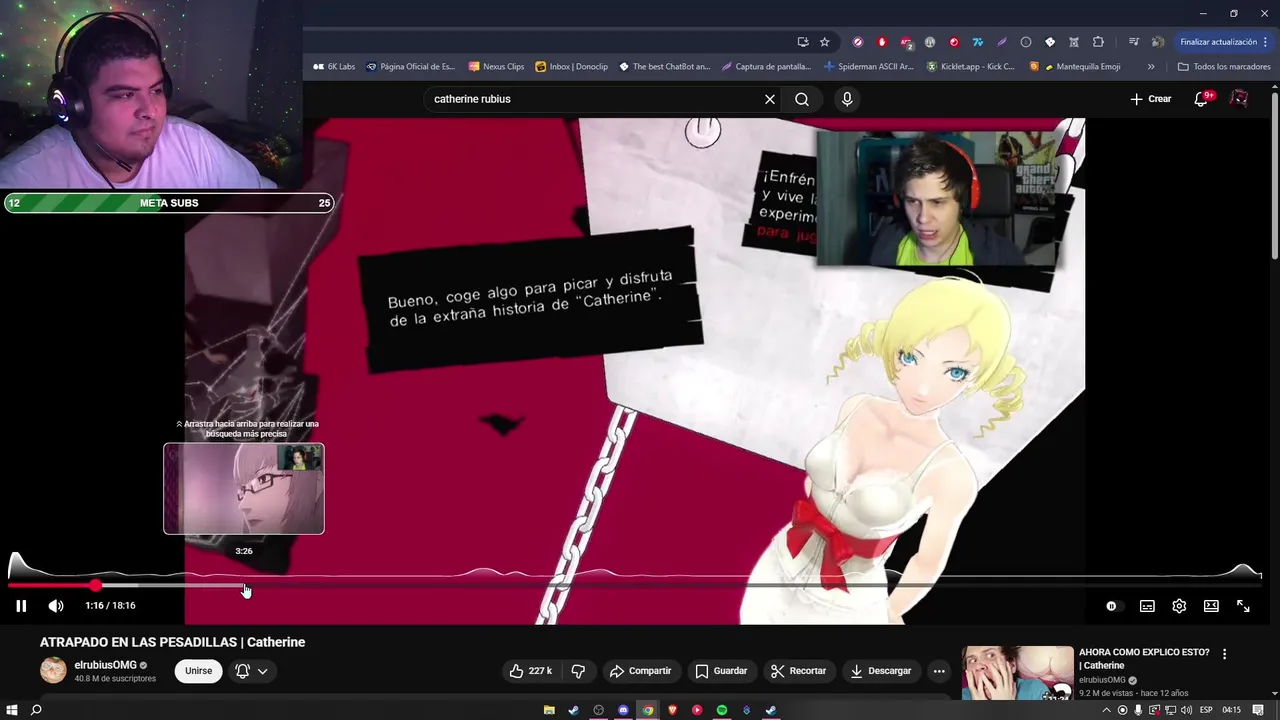Click the Unirse join button
The image size is (1280, 720).
pyautogui.click(x=198, y=671)
